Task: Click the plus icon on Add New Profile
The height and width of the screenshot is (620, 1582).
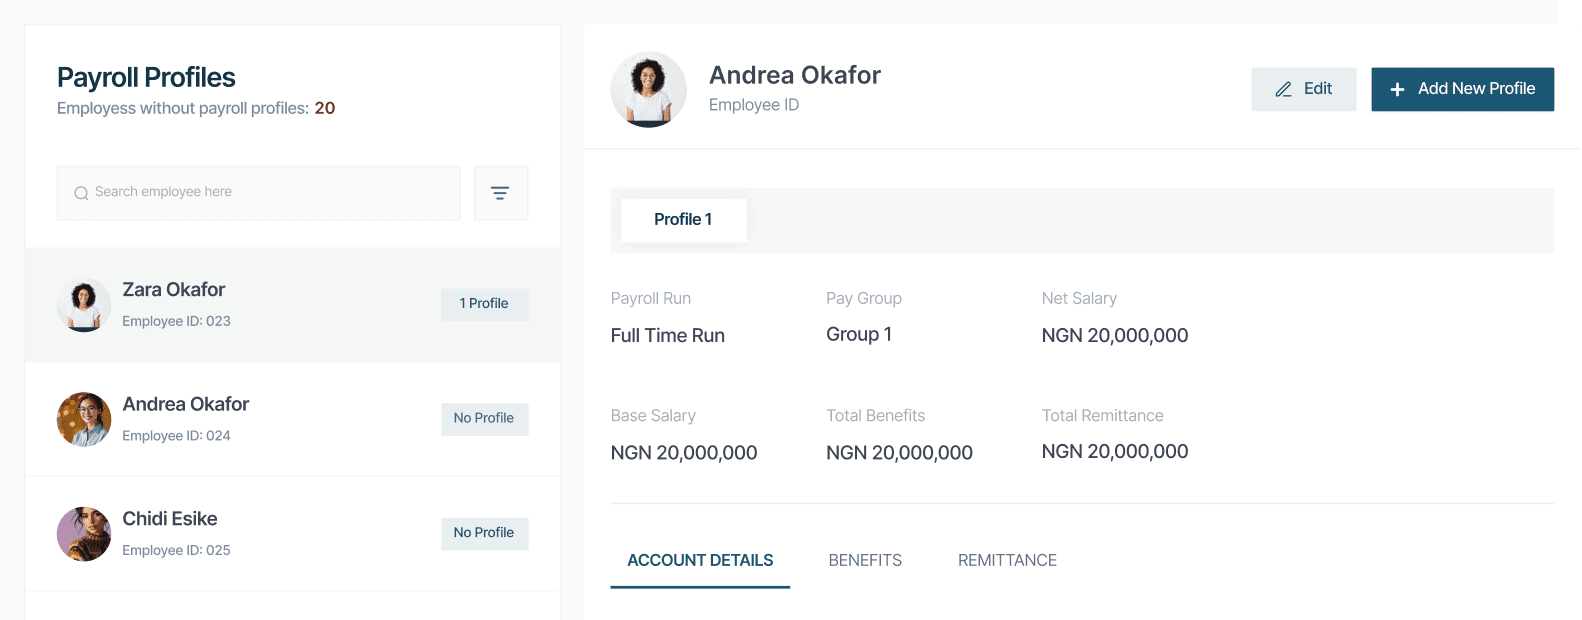Action: 1397,89
